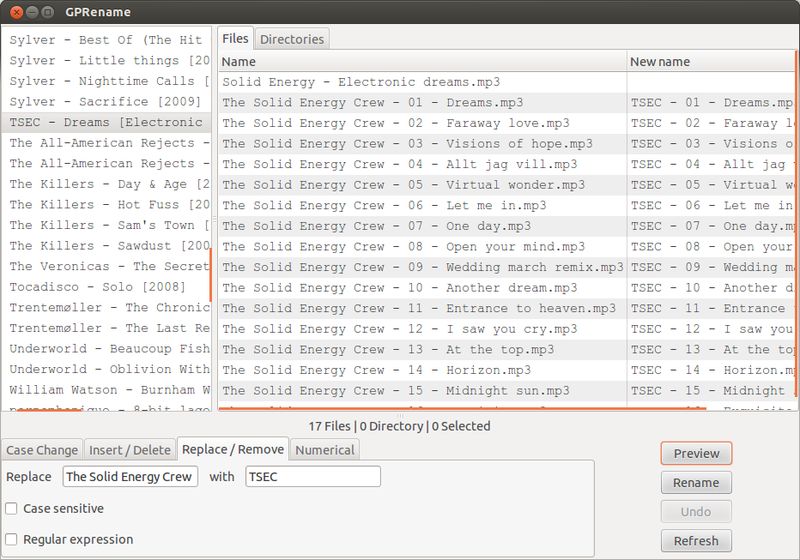The image size is (800, 560).
Task: Click the Refresh button
Action: [696, 541]
